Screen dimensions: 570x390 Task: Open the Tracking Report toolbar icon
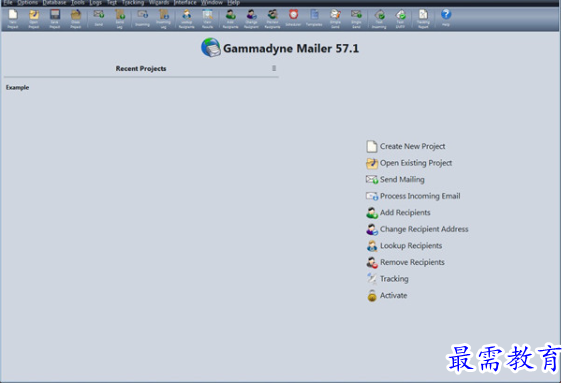pos(423,18)
